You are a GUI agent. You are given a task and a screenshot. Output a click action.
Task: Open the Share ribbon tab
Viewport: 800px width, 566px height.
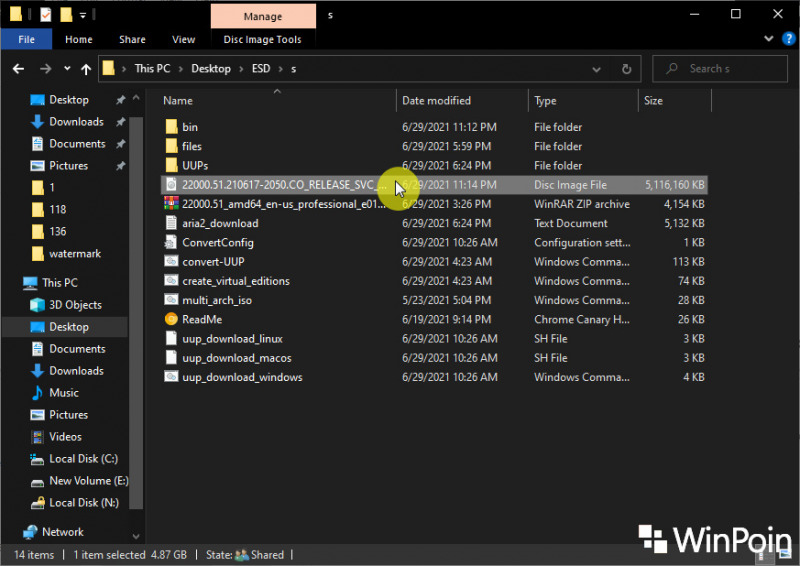[x=132, y=39]
